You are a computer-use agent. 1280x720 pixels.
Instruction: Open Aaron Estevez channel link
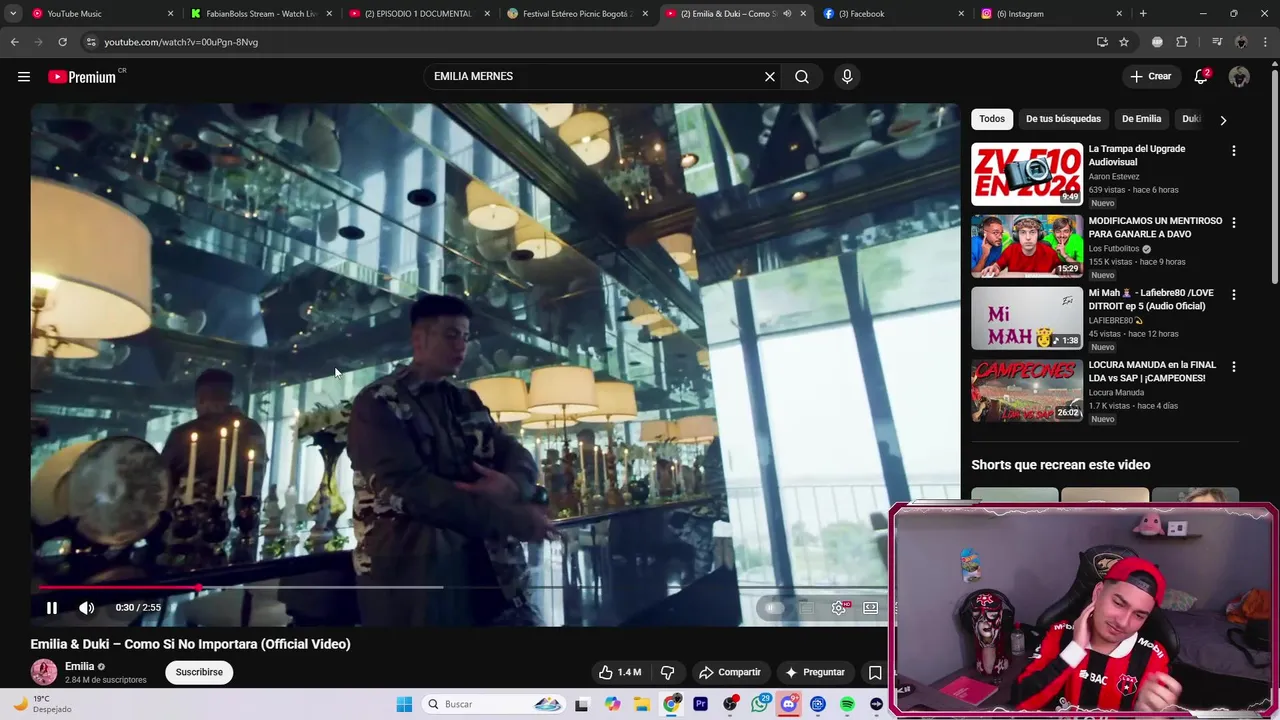coord(1113,177)
